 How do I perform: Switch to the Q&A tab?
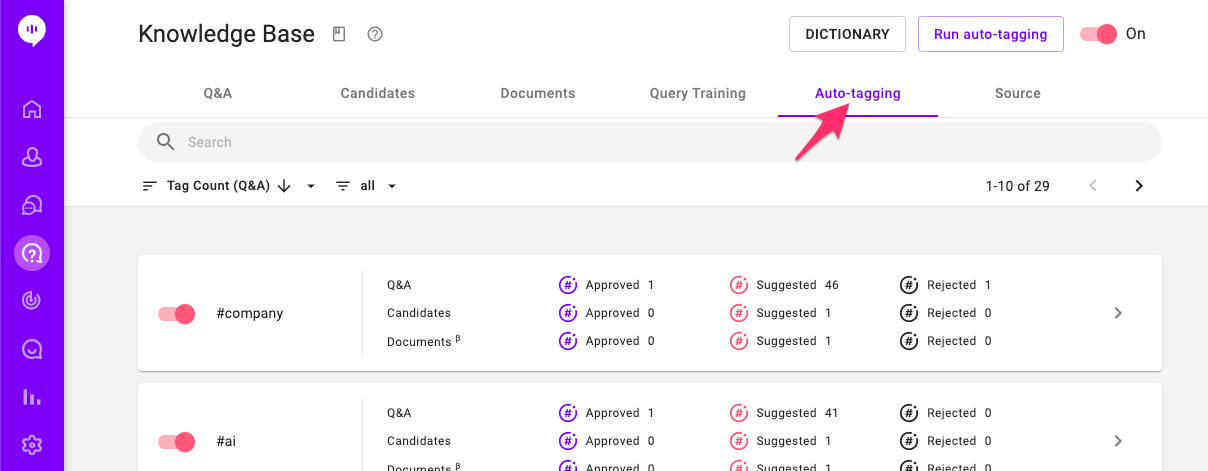tap(218, 93)
